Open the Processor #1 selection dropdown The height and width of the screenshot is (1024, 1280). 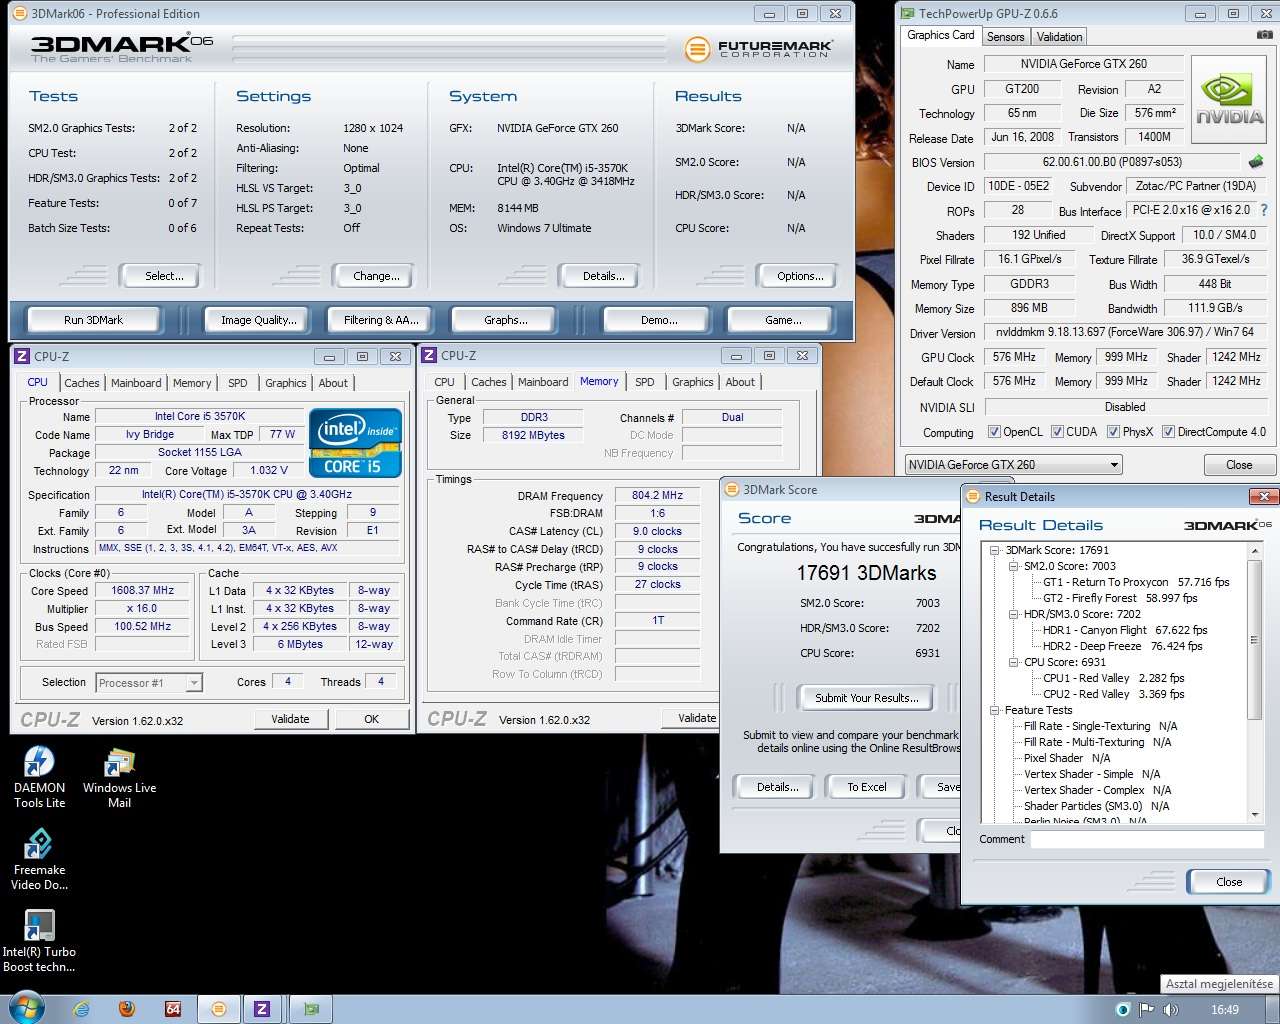pos(149,683)
